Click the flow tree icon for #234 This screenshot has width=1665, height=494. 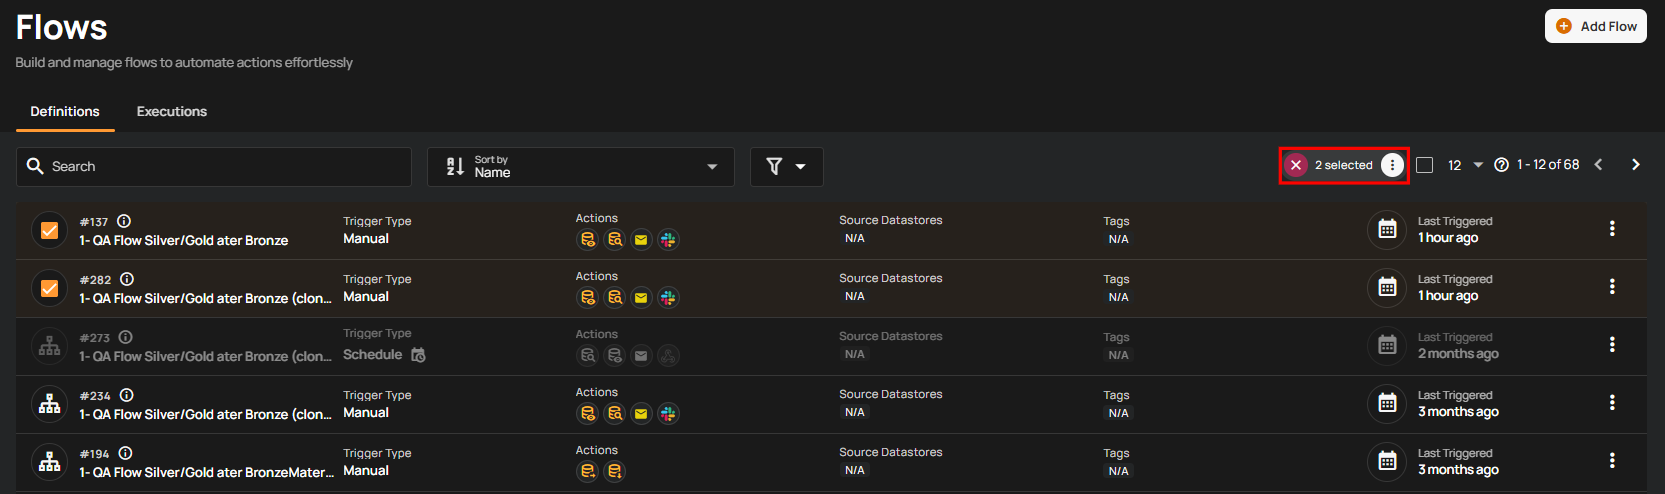point(49,404)
